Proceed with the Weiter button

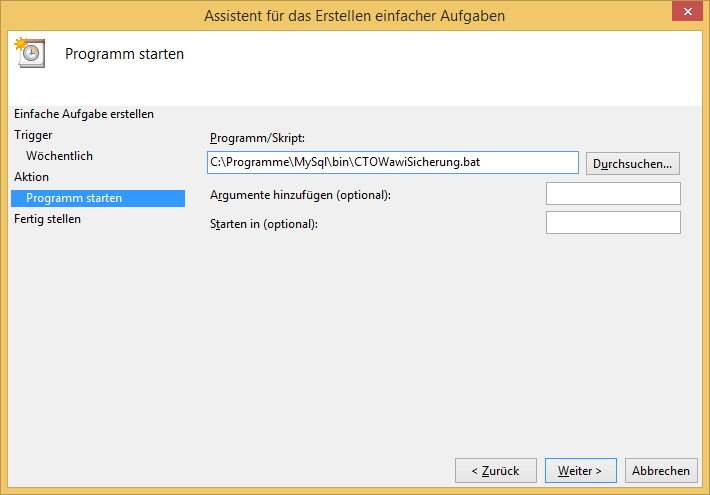point(580,470)
